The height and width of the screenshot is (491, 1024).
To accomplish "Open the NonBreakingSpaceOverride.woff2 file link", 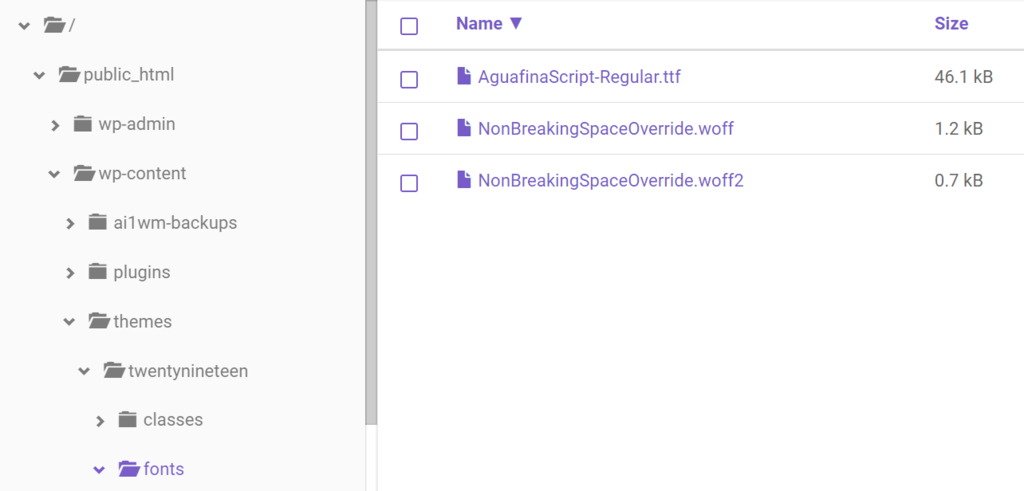I will coord(610,181).
